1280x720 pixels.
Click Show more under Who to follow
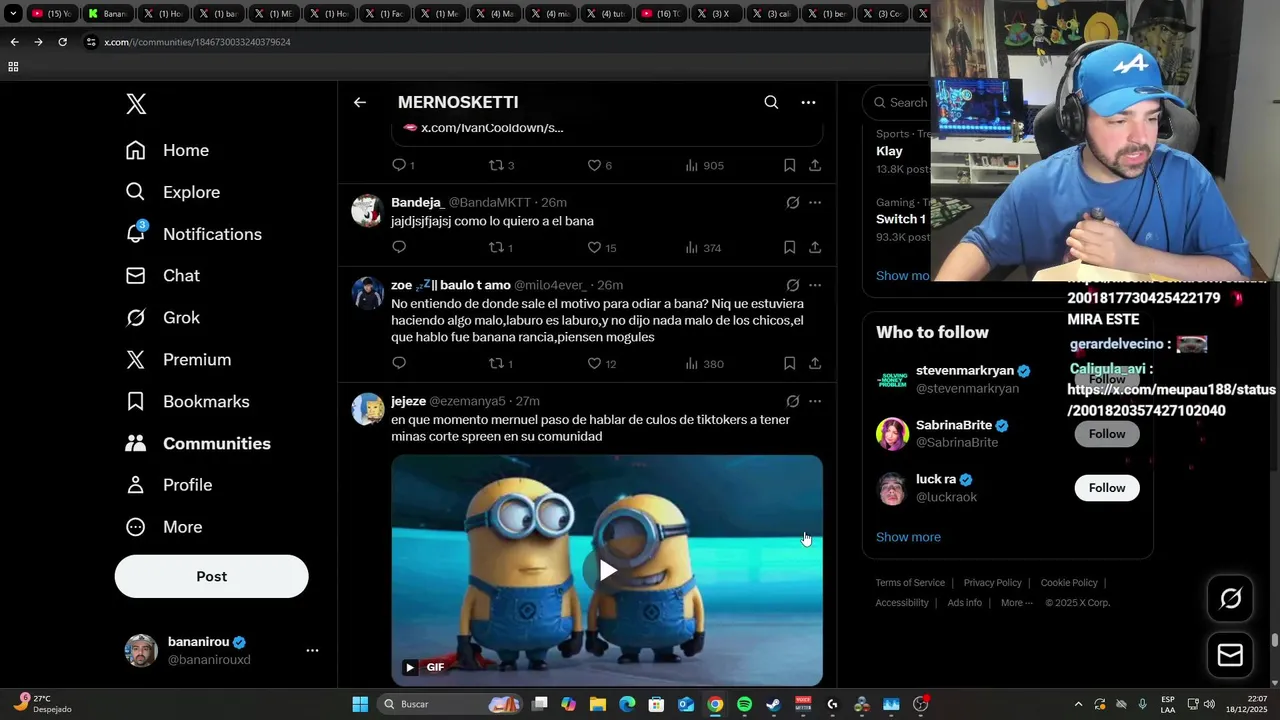pyautogui.click(x=908, y=537)
